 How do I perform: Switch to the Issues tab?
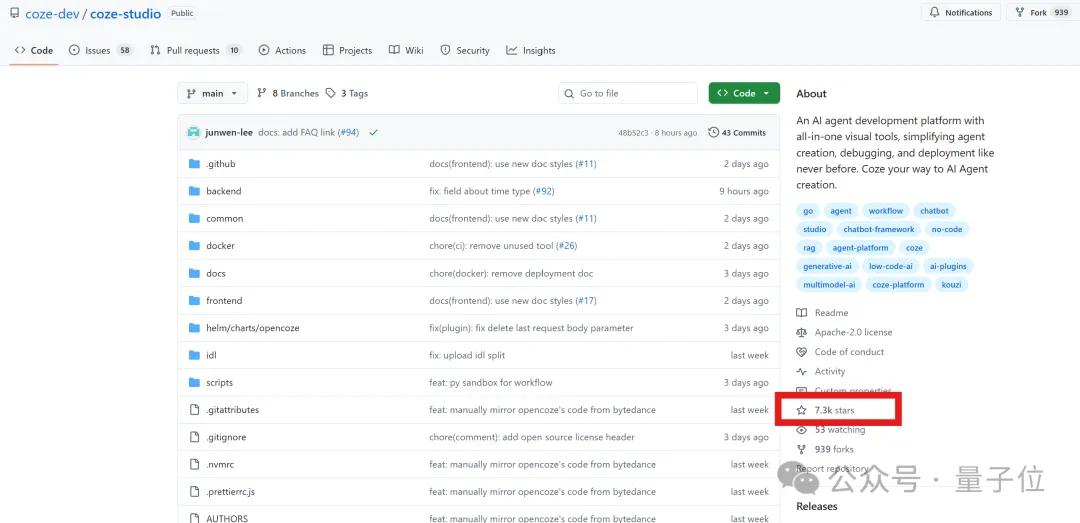point(98,50)
